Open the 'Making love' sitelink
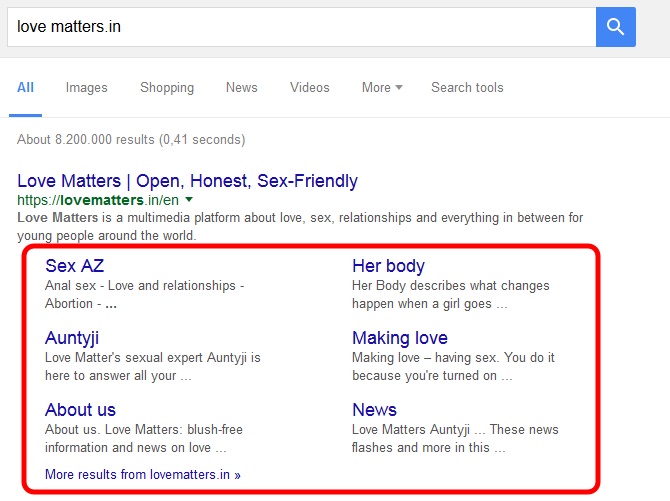This screenshot has height=501, width=670. click(x=400, y=338)
